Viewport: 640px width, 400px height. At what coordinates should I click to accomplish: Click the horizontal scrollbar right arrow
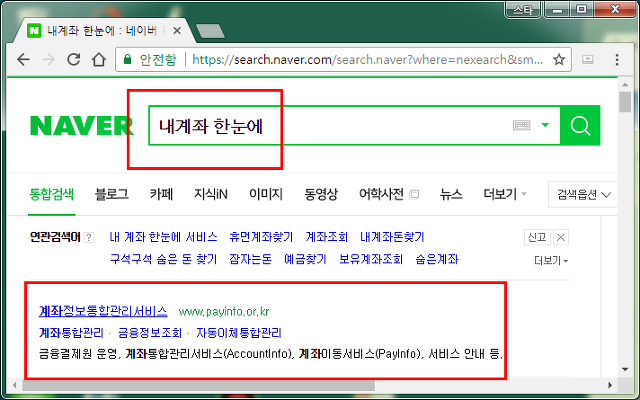(x=610, y=385)
